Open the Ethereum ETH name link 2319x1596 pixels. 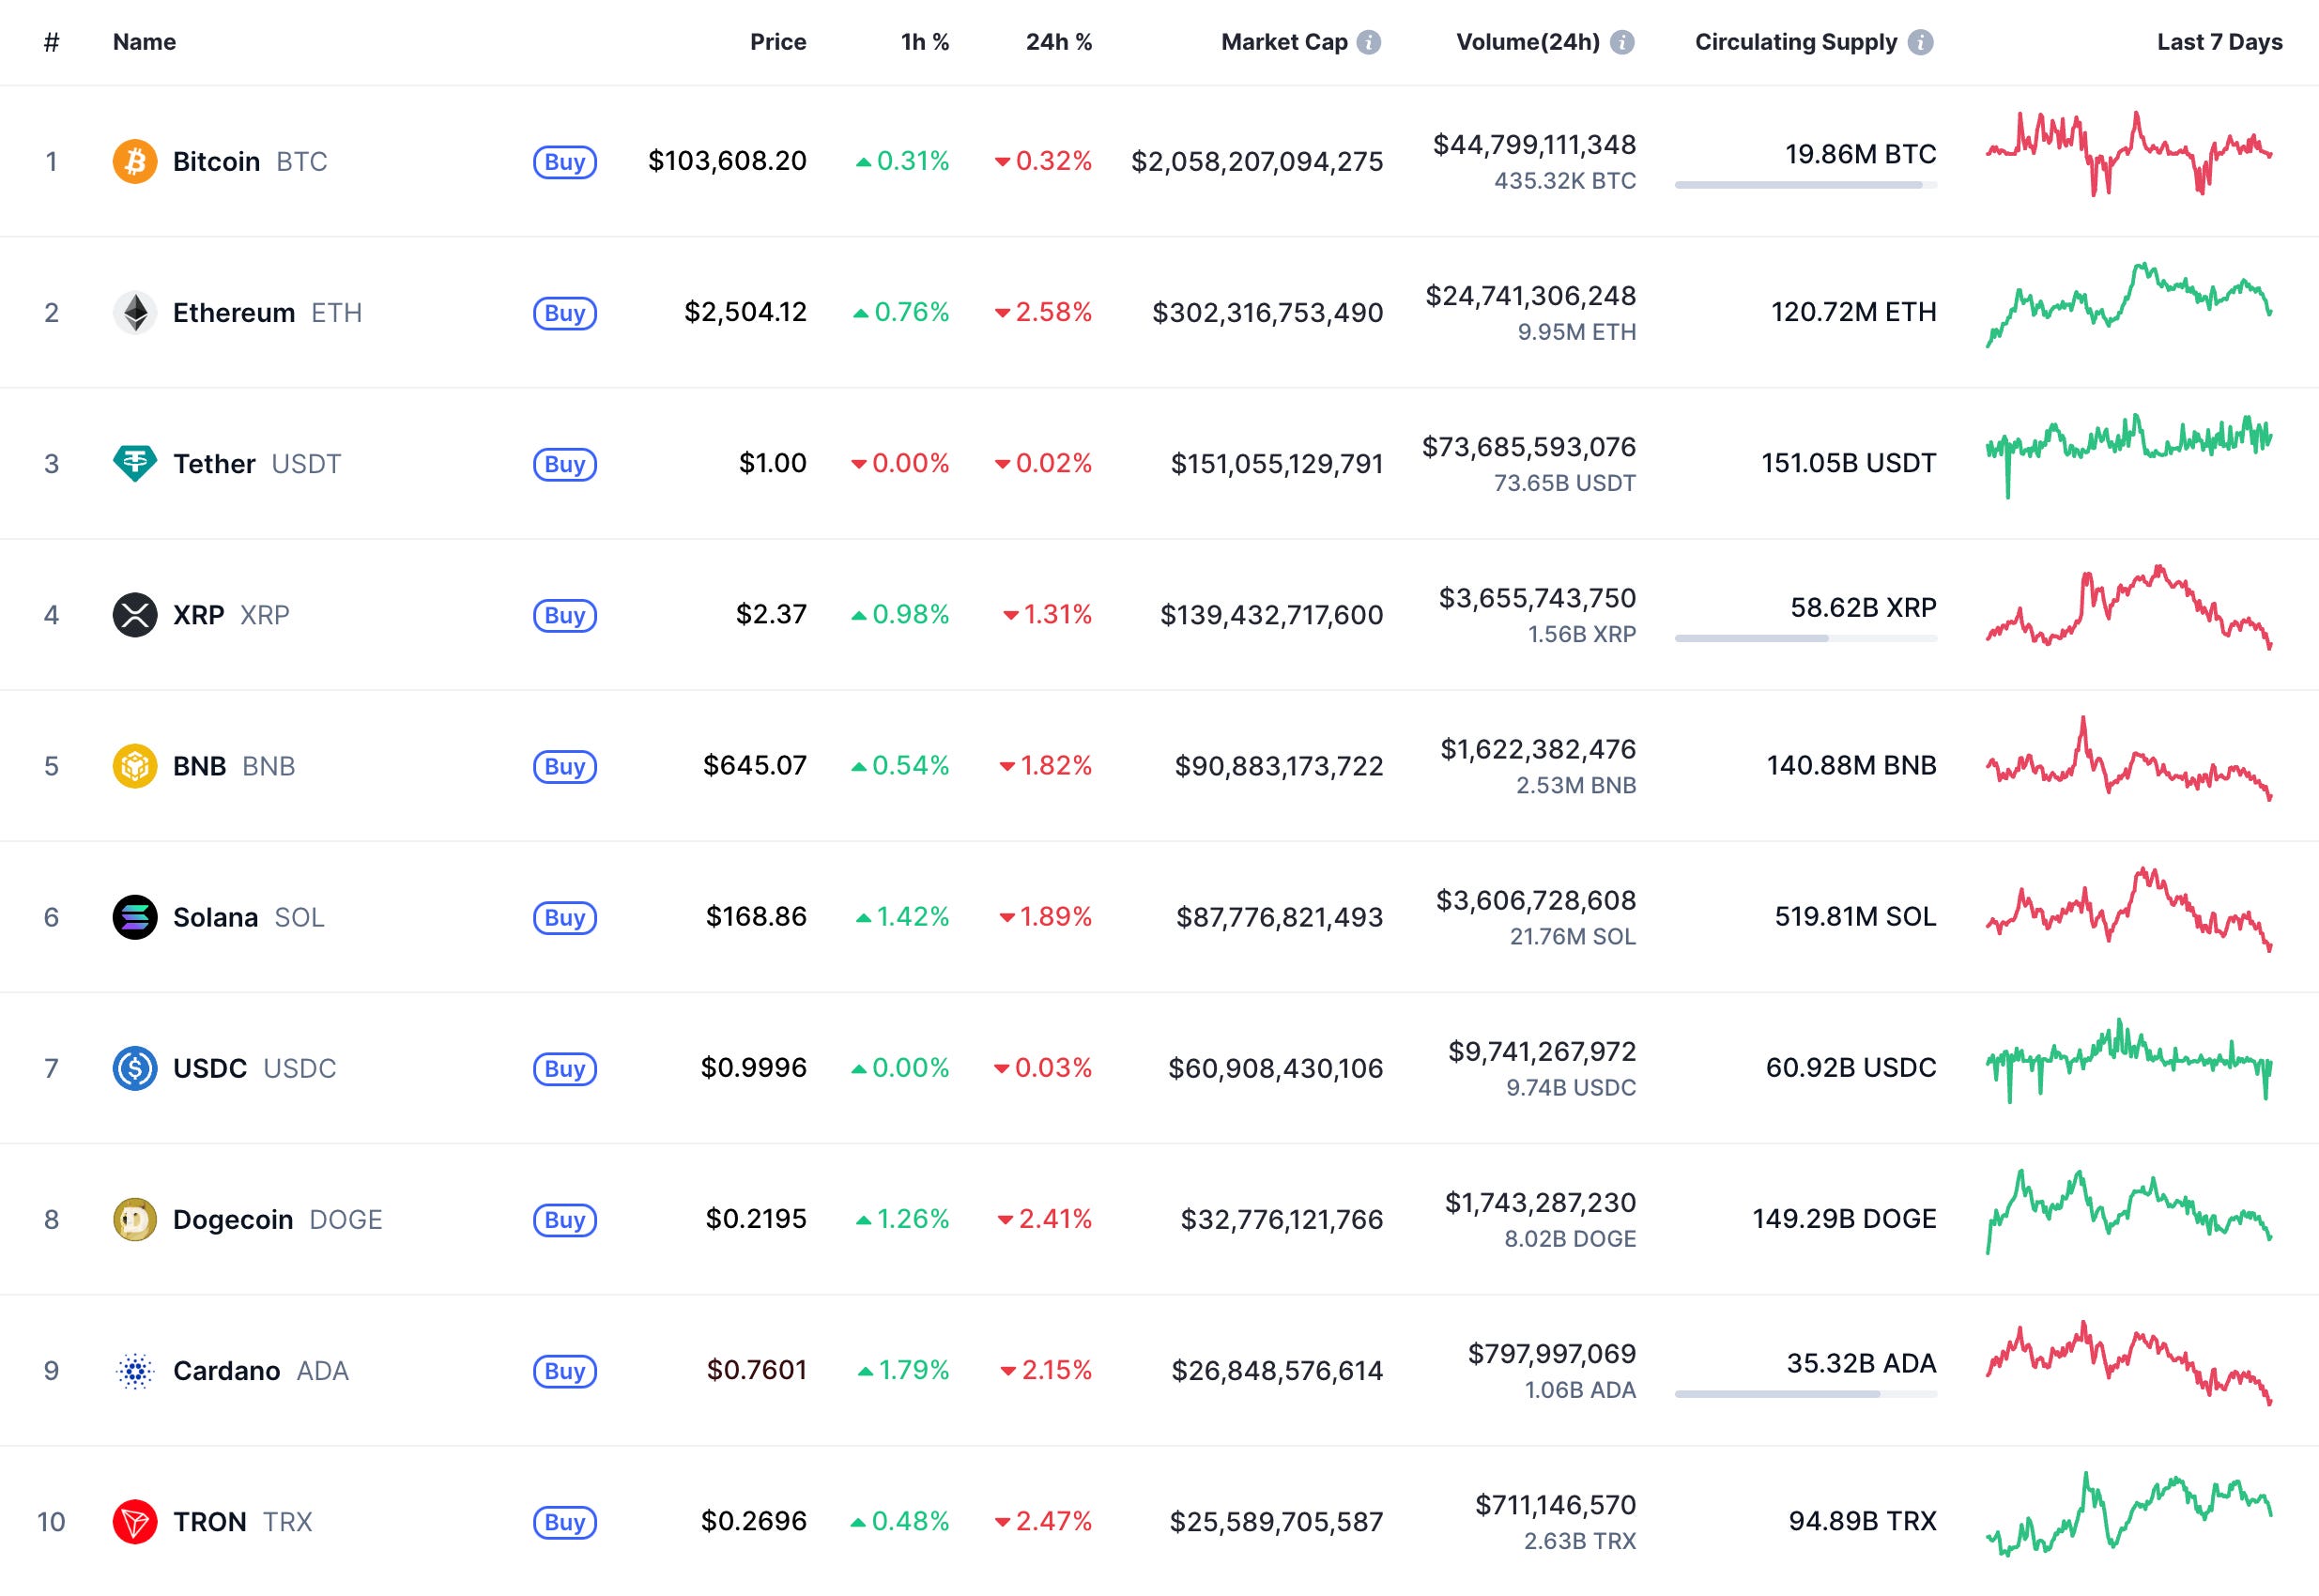[x=267, y=312]
